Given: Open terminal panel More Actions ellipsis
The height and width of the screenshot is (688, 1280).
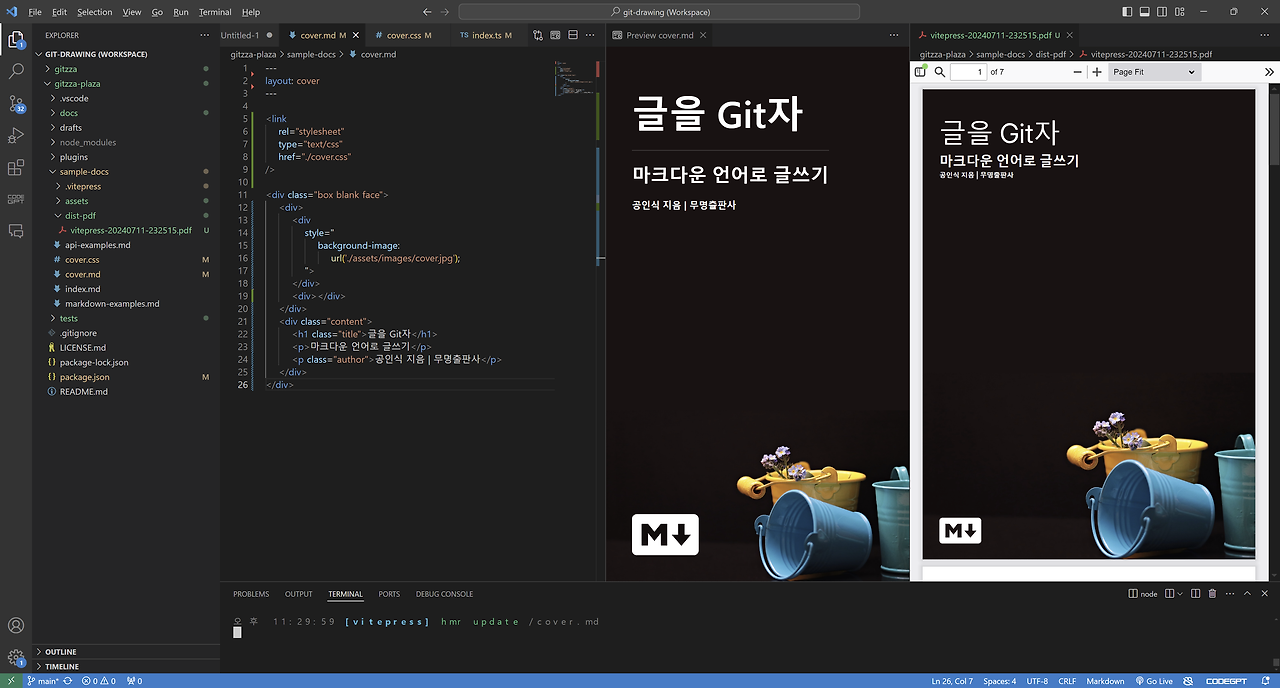Looking at the screenshot, I should [1229, 594].
